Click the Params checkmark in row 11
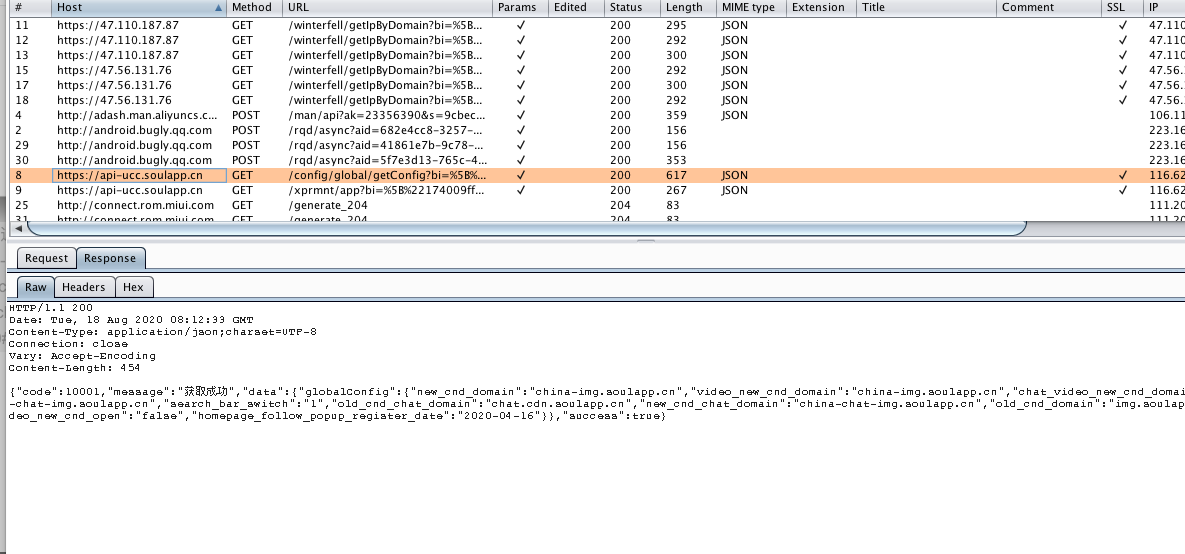 (x=521, y=25)
